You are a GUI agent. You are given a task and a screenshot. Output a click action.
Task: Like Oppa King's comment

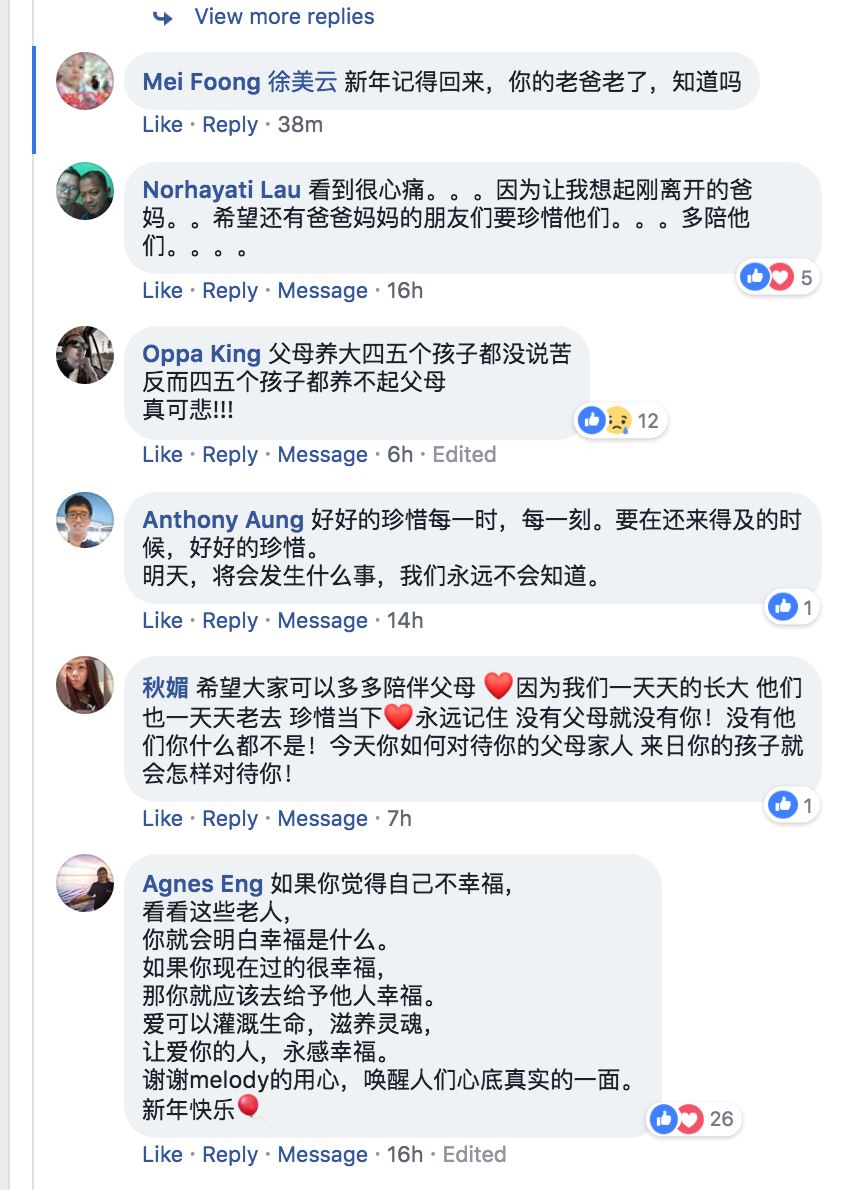(x=161, y=454)
